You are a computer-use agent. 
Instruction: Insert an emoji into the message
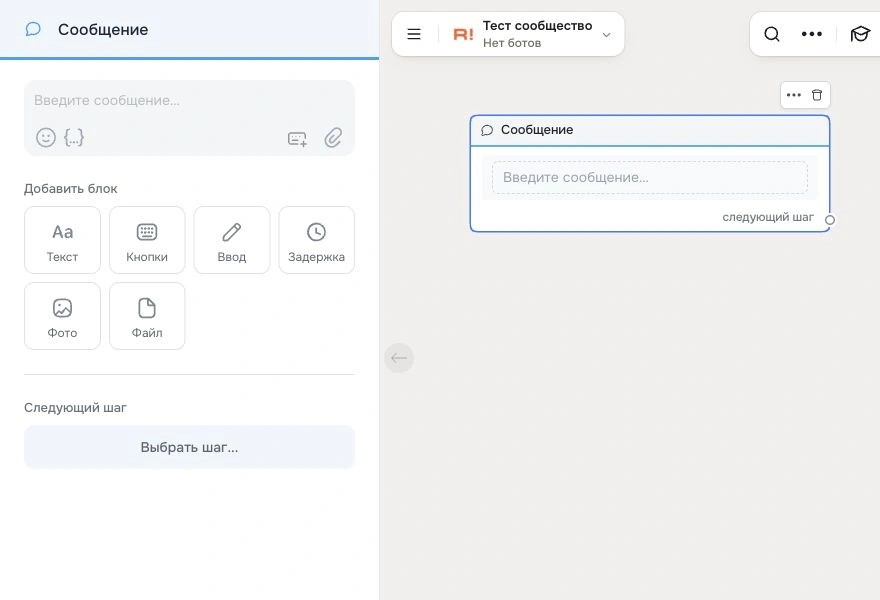click(46, 137)
